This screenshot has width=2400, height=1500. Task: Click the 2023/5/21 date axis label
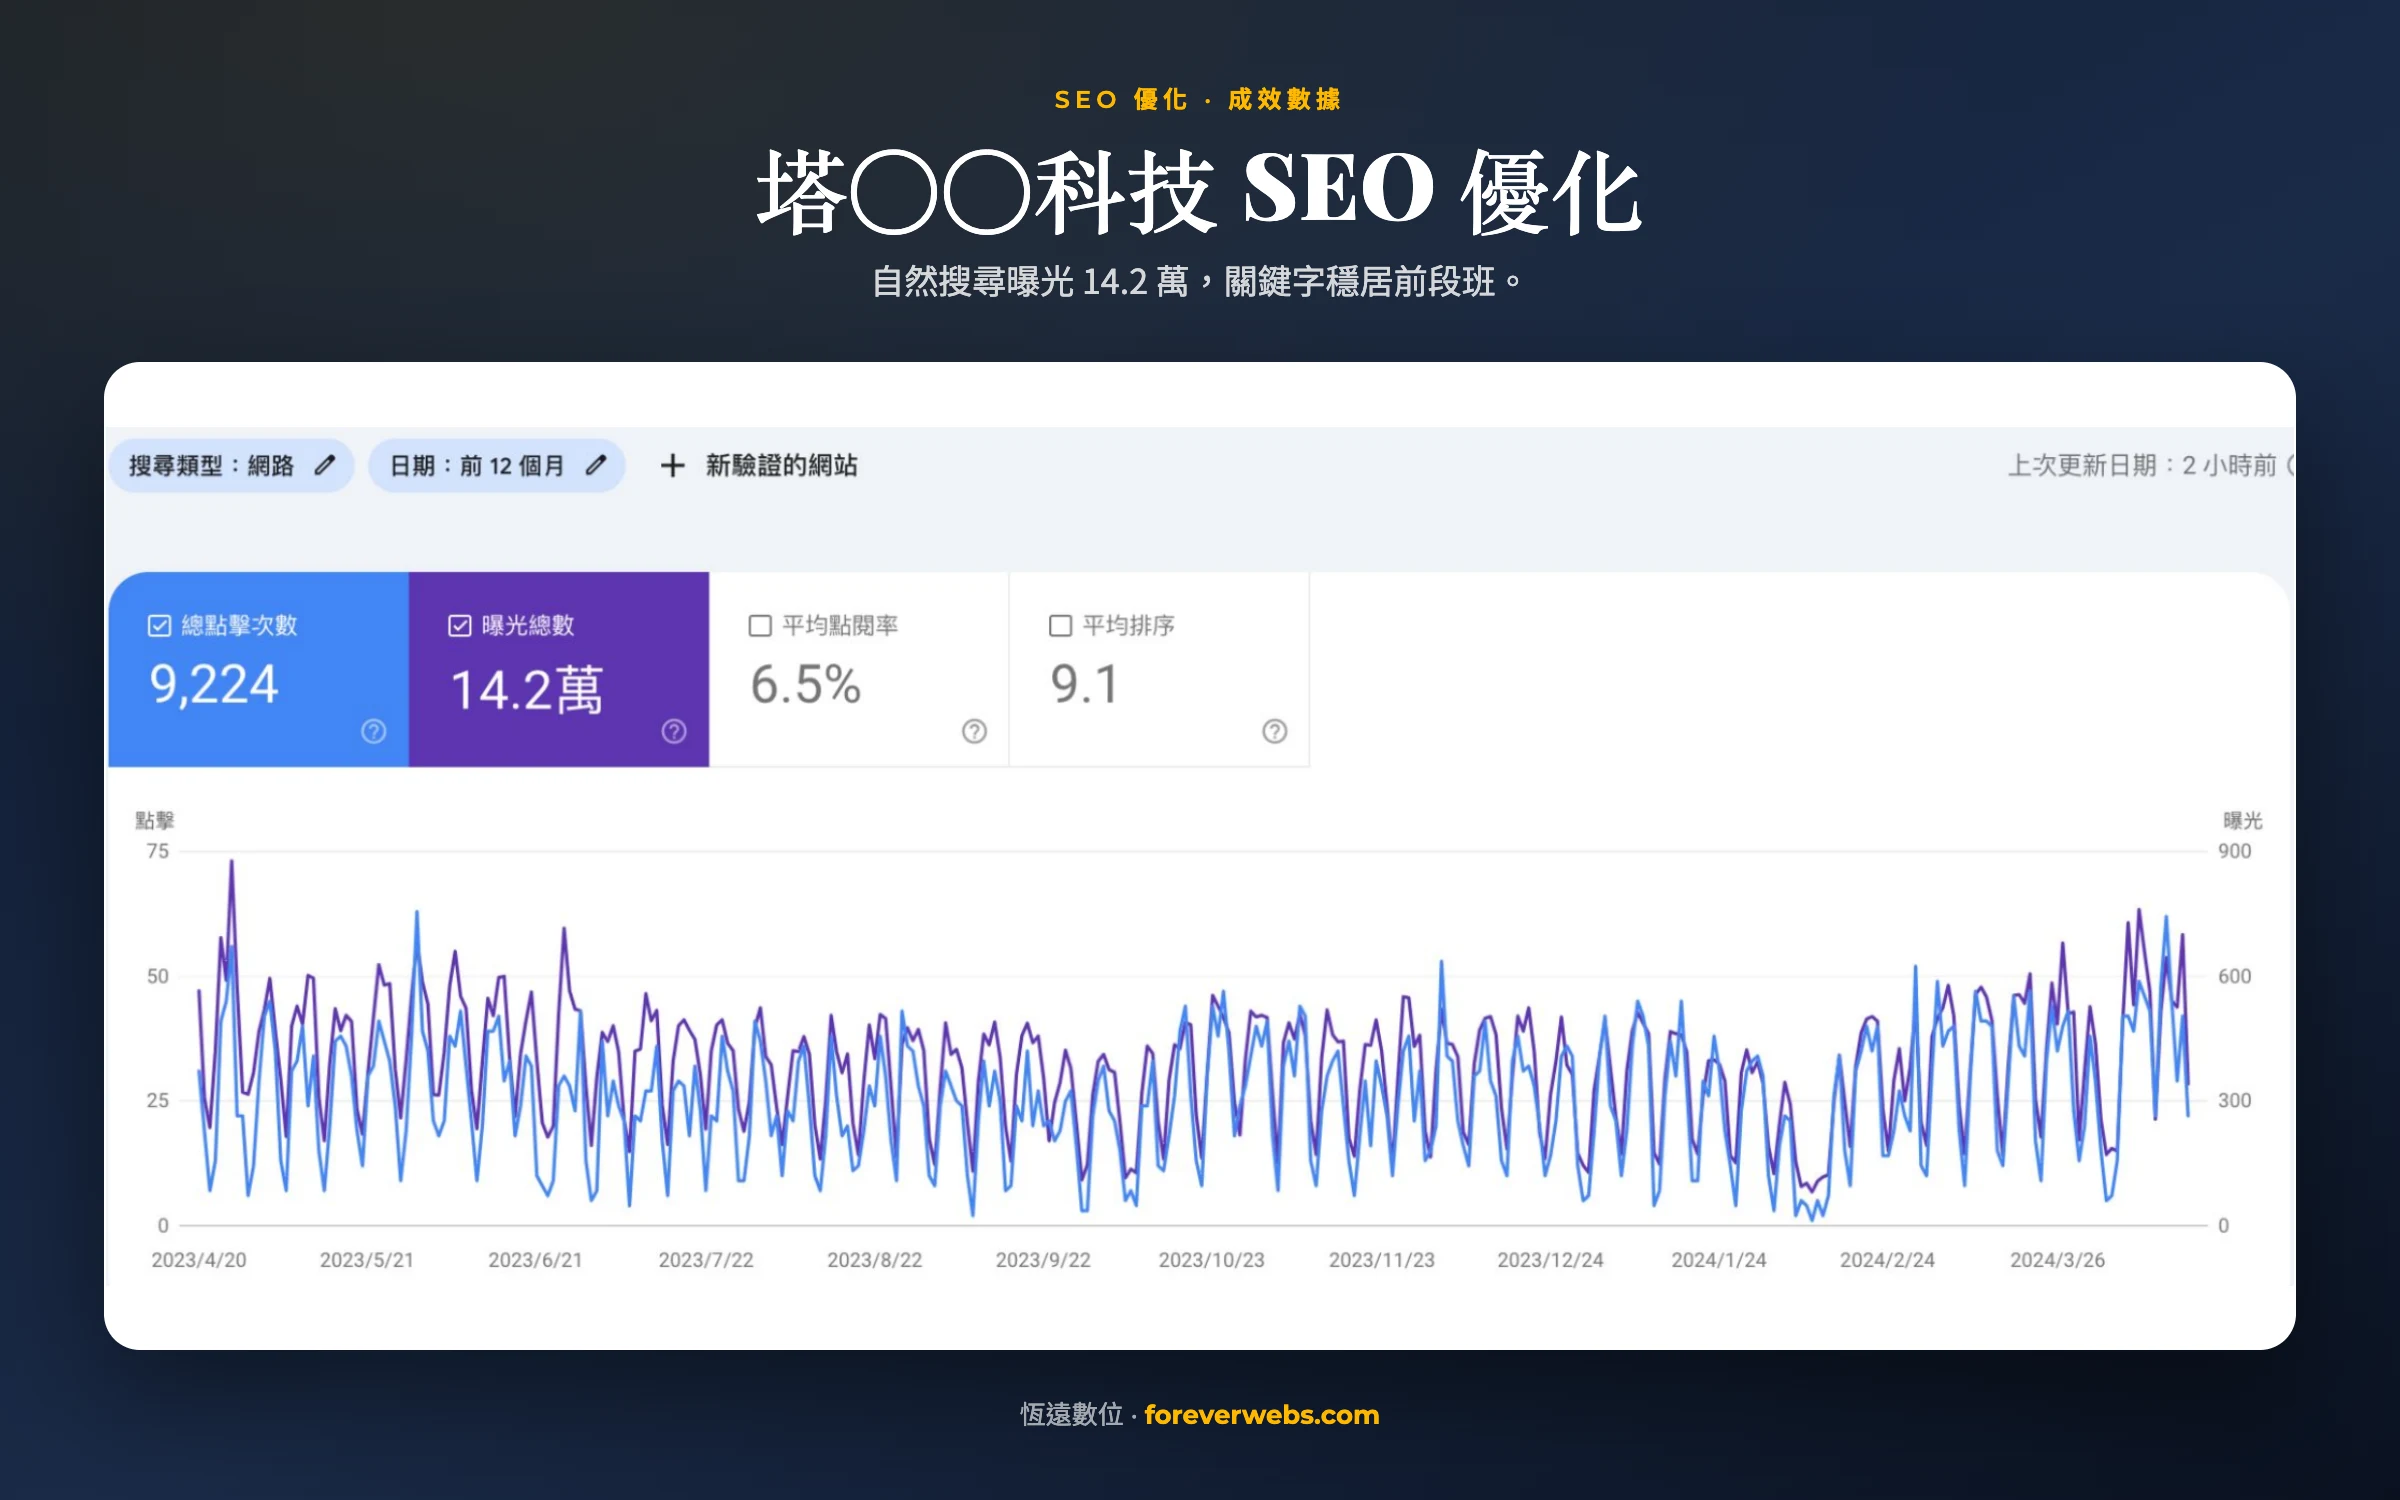coord(367,1260)
